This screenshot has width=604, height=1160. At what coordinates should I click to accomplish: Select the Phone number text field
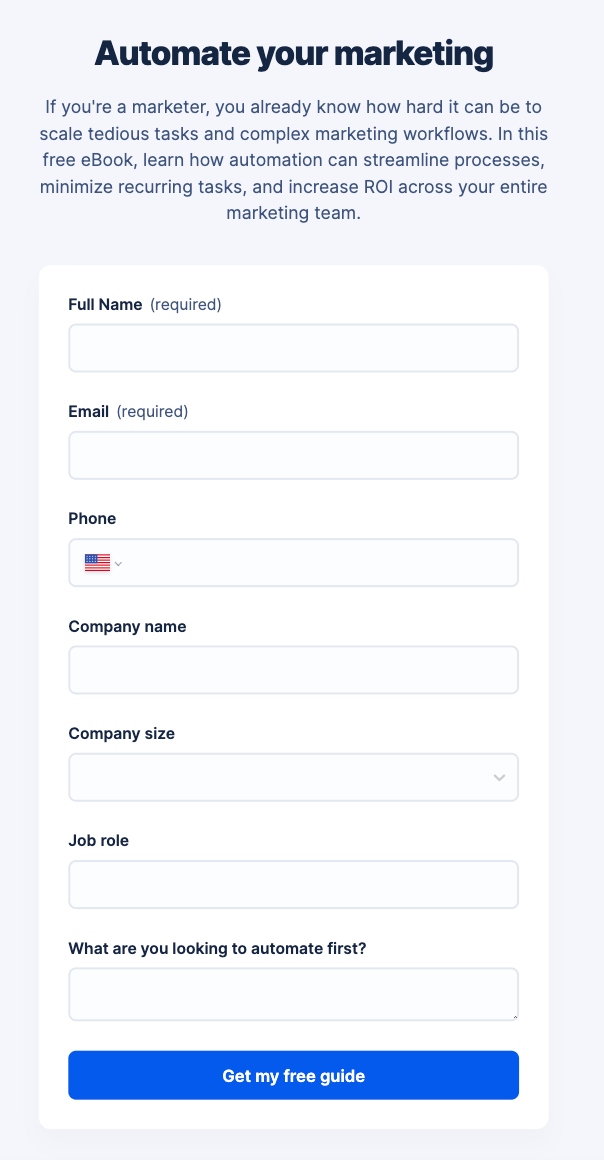point(320,563)
